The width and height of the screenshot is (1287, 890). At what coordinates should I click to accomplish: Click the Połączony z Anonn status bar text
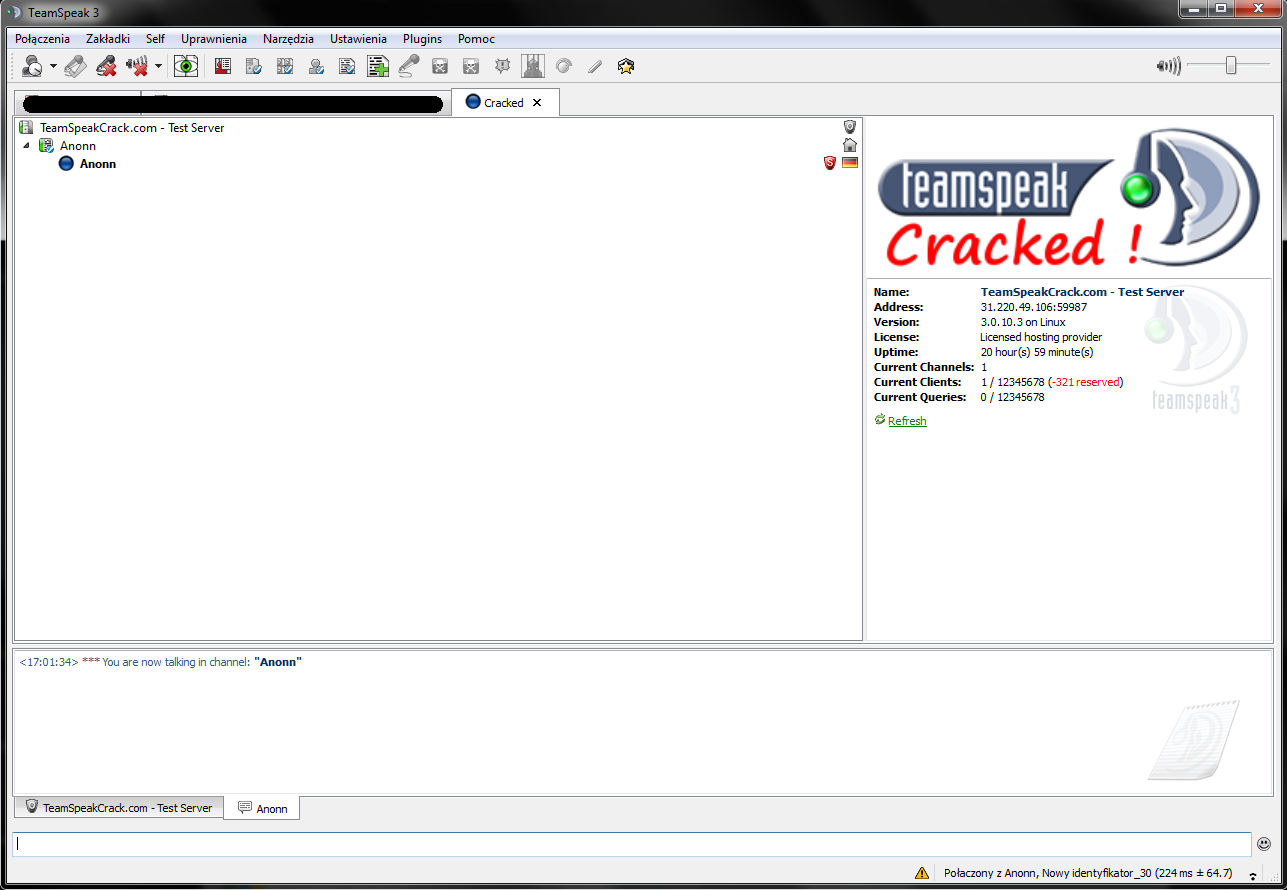pyautogui.click(x=1088, y=873)
